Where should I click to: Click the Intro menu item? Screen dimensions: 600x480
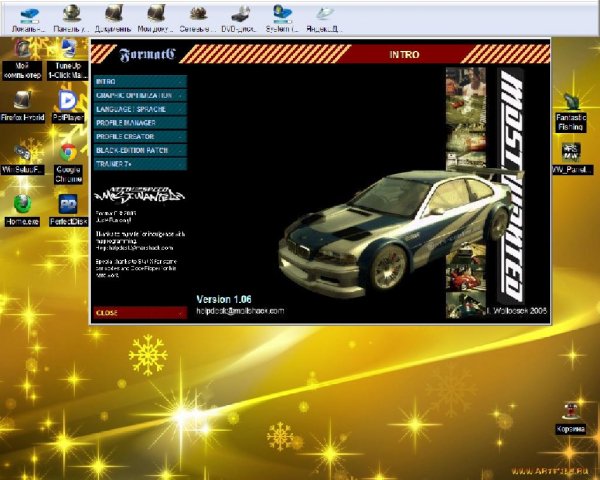click(x=139, y=81)
